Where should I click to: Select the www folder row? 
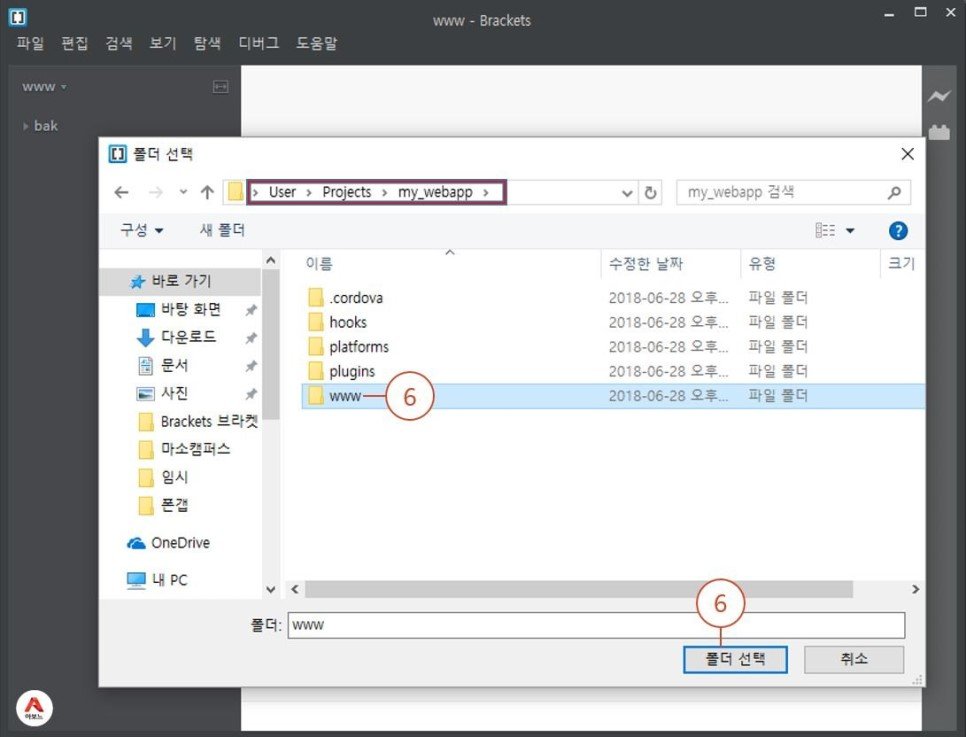[613, 396]
